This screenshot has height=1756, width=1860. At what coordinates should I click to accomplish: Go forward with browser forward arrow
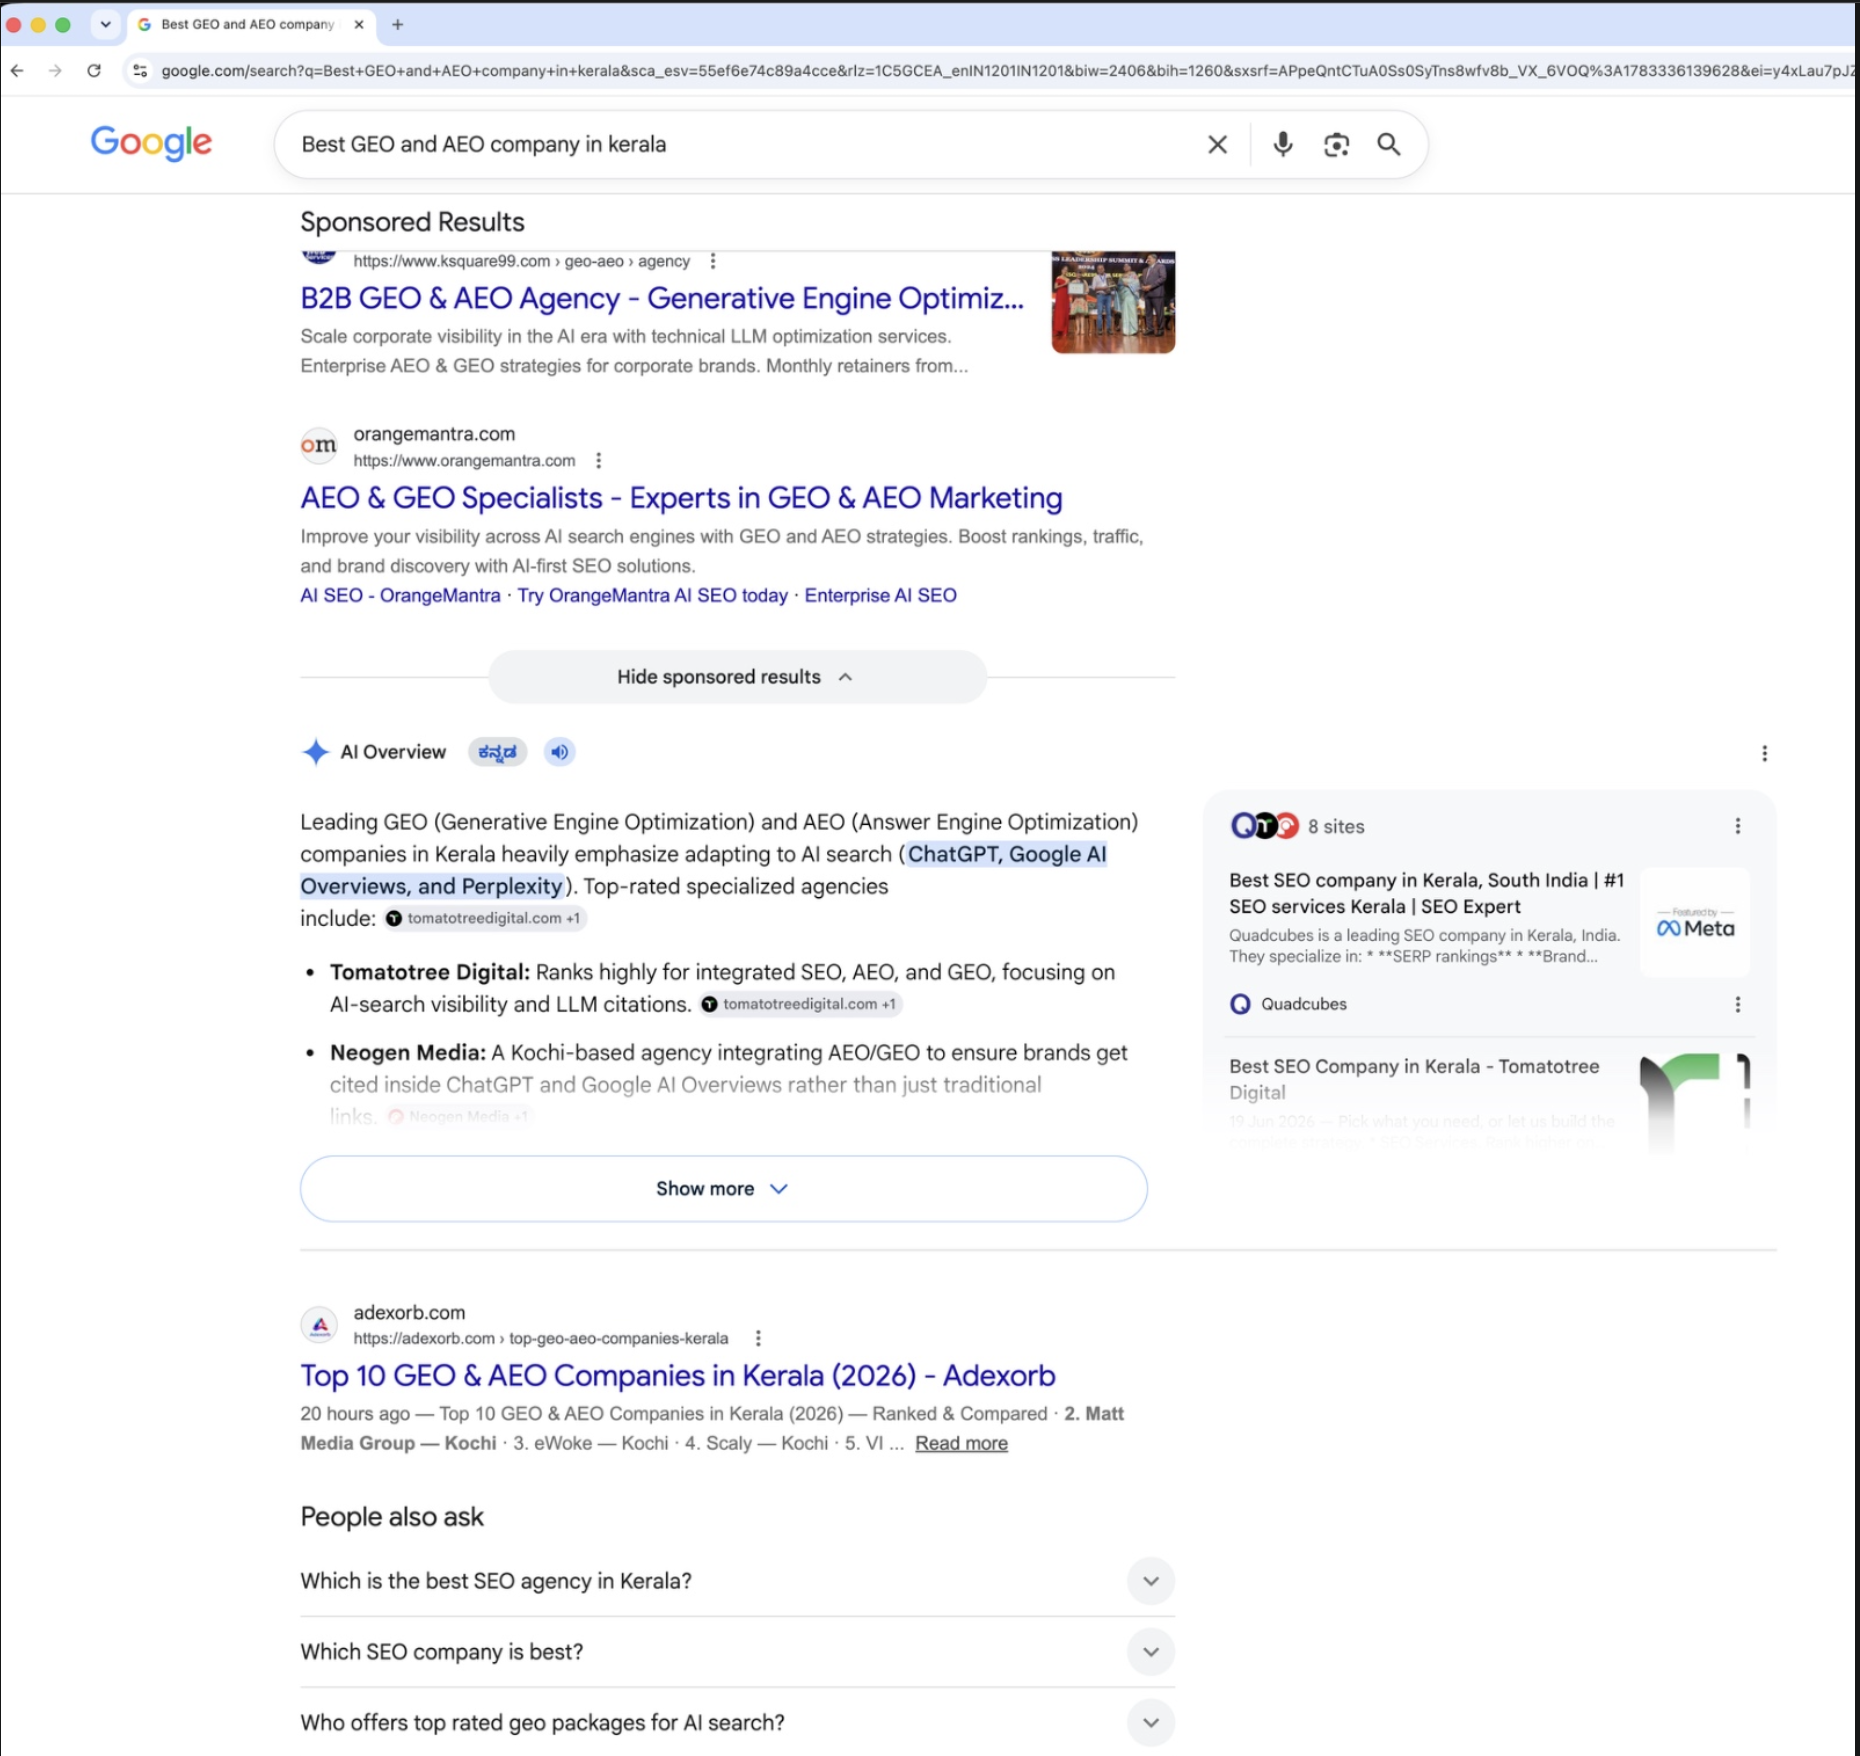click(x=55, y=71)
